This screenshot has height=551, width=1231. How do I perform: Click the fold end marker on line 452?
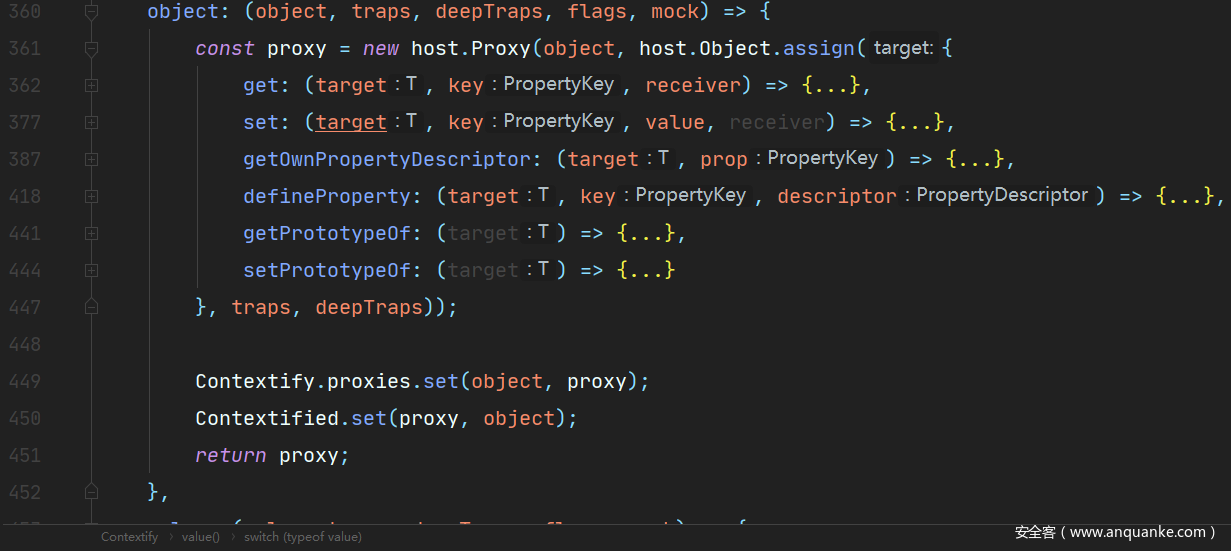(92, 492)
